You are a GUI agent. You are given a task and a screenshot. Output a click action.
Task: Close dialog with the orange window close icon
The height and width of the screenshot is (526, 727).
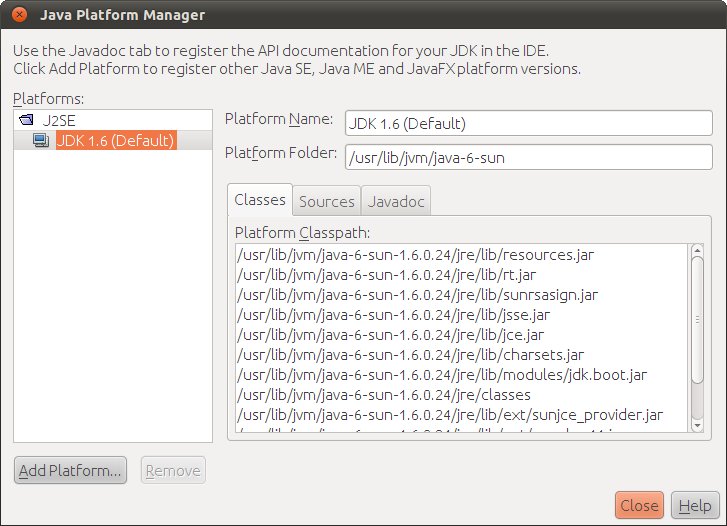pyautogui.click(x=19, y=14)
